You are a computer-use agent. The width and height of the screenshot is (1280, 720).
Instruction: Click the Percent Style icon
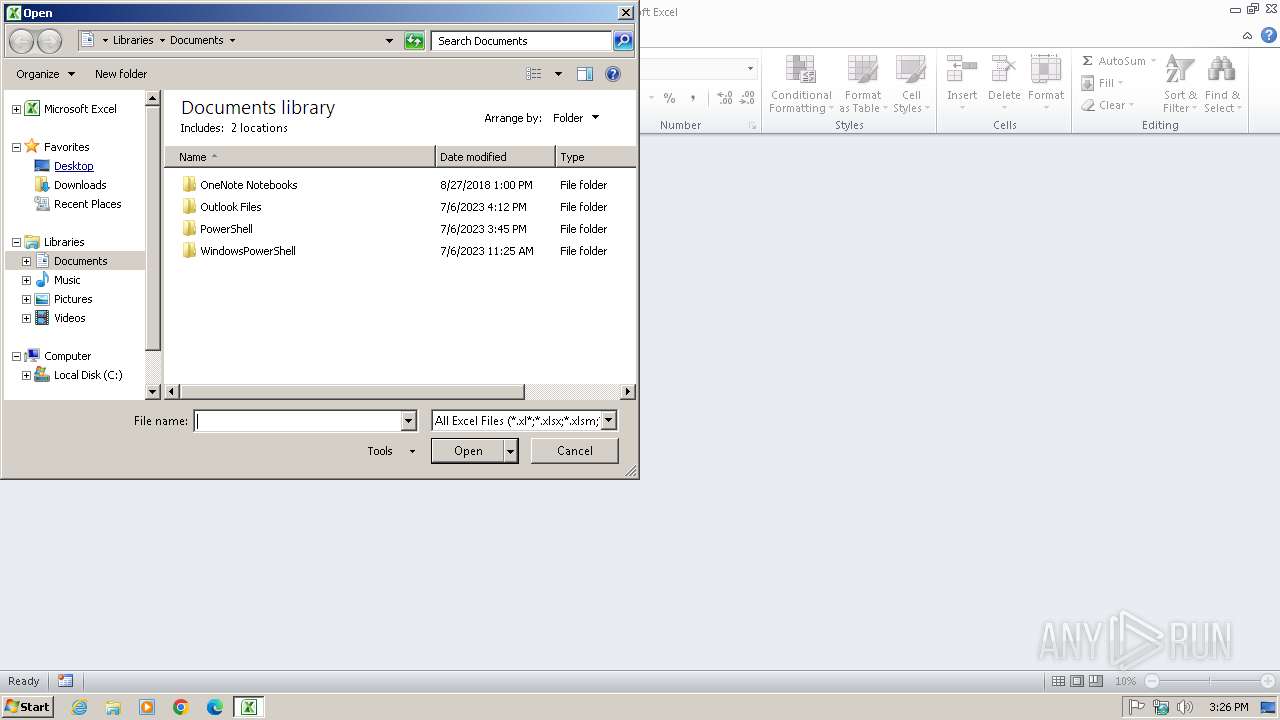[669, 98]
